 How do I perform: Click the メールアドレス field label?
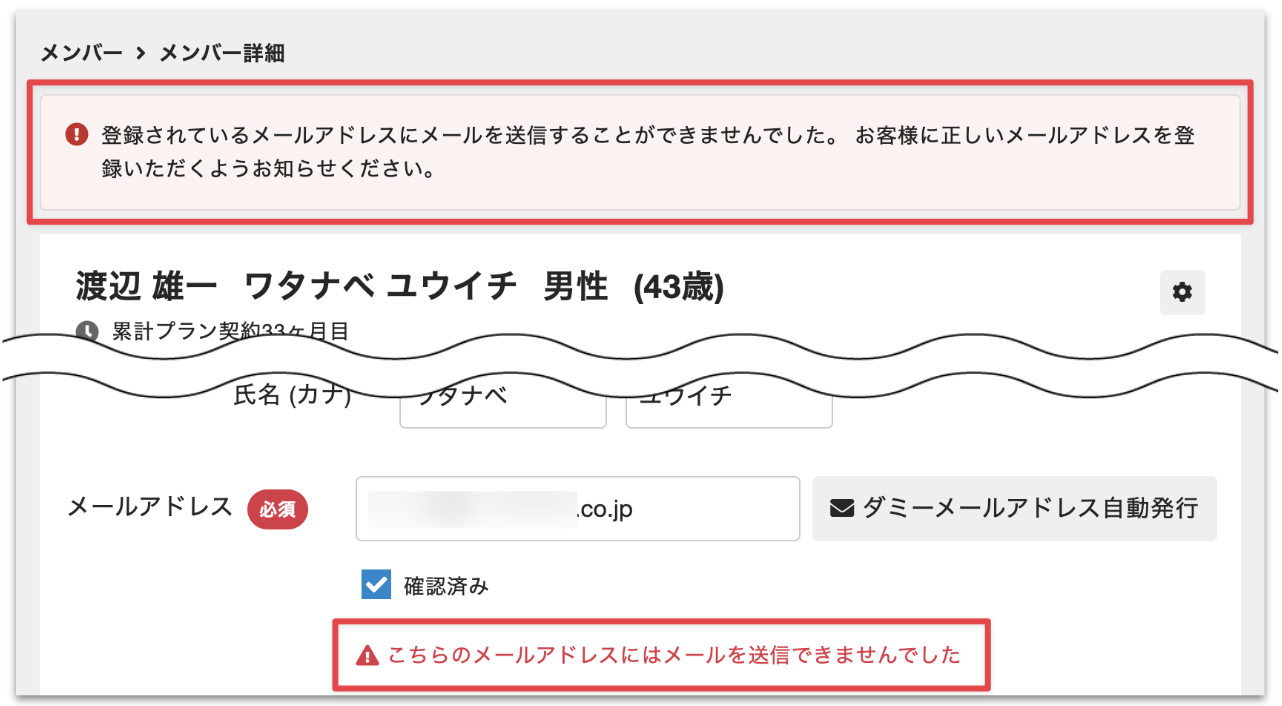[150, 508]
